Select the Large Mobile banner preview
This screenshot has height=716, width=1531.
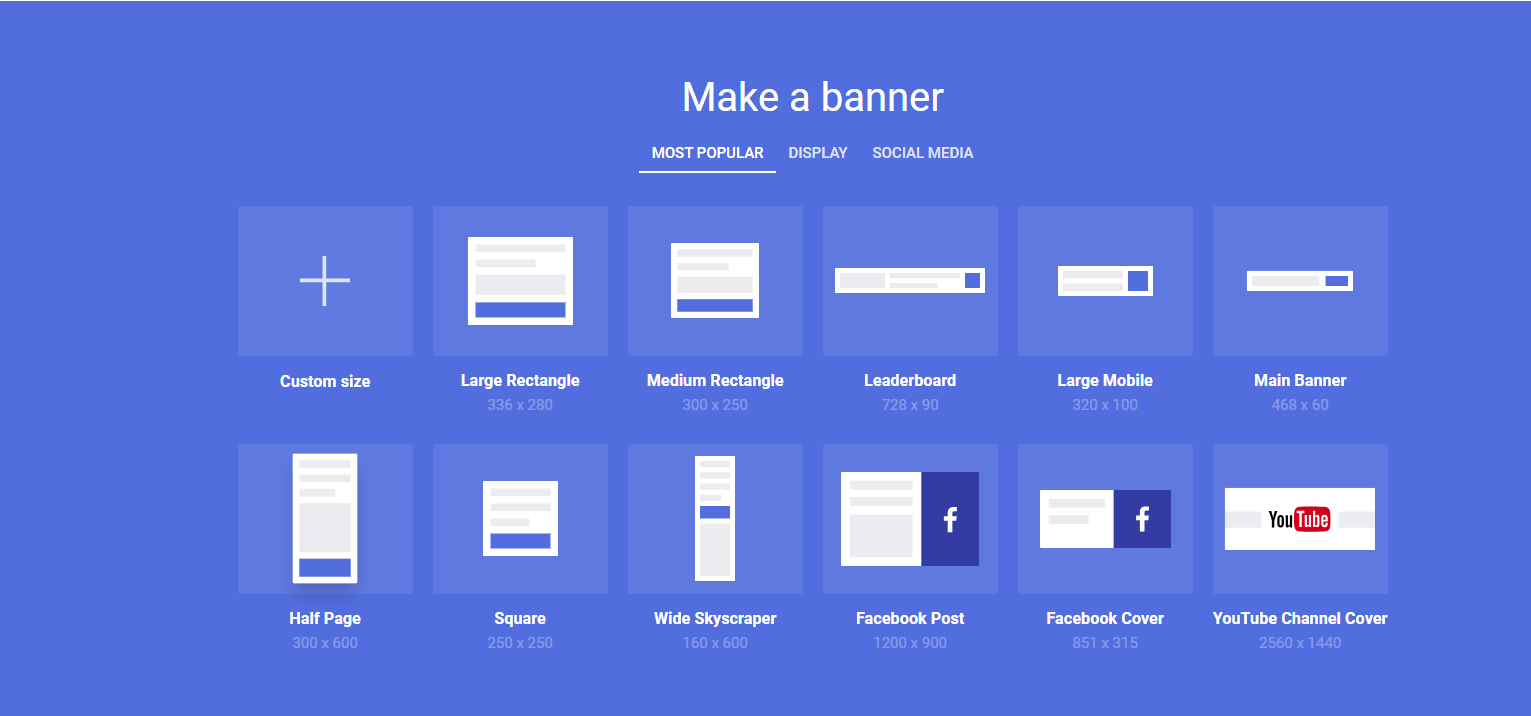(x=1105, y=281)
